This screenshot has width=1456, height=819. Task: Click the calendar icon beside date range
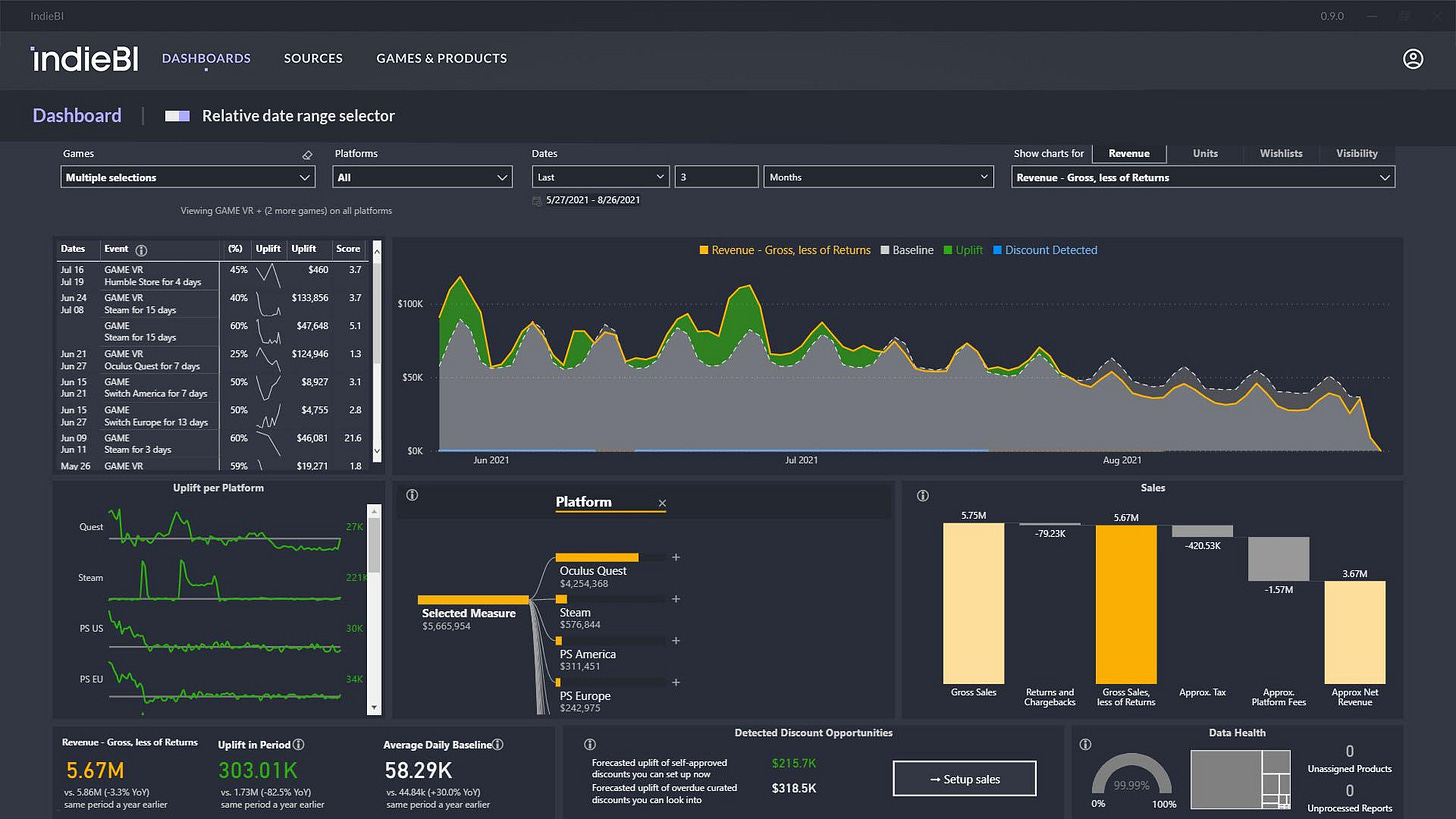pyautogui.click(x=538, y=200)
